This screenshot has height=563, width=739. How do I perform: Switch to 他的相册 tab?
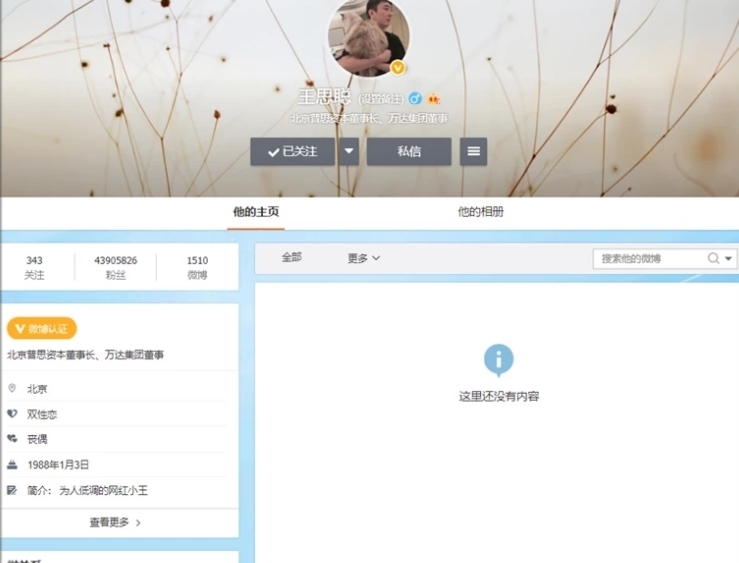481,212
